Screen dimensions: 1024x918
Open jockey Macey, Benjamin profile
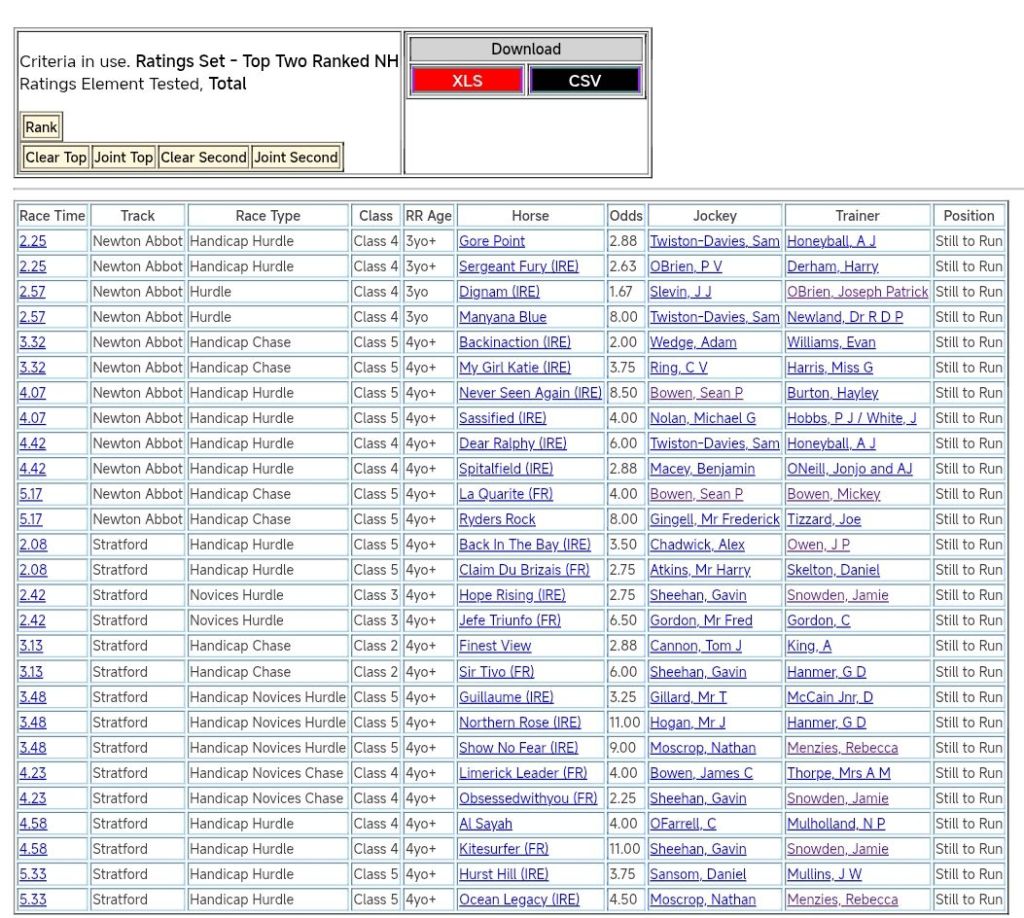point(702,469)
